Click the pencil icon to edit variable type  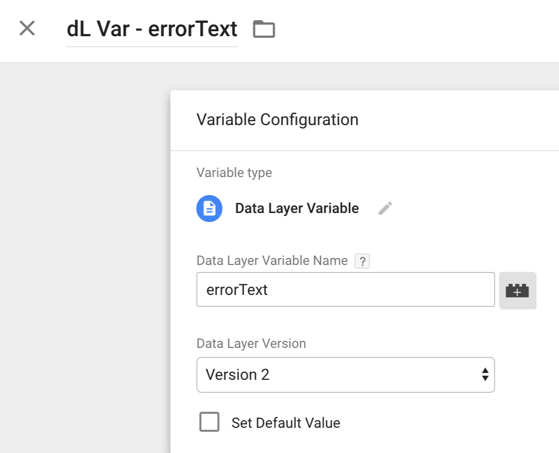(x=385, y=209)
